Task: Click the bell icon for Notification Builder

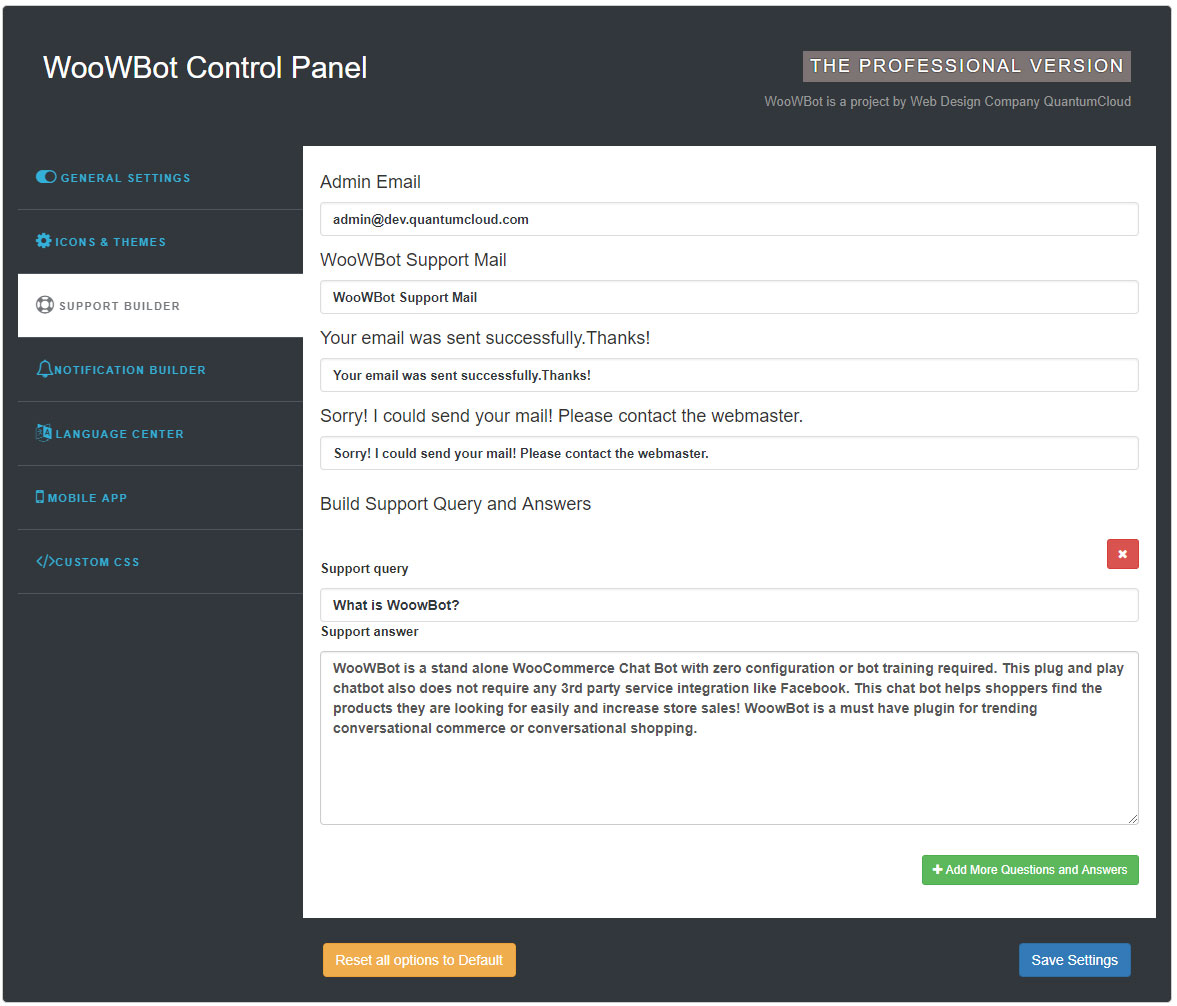Action: (x=44, y=369)
